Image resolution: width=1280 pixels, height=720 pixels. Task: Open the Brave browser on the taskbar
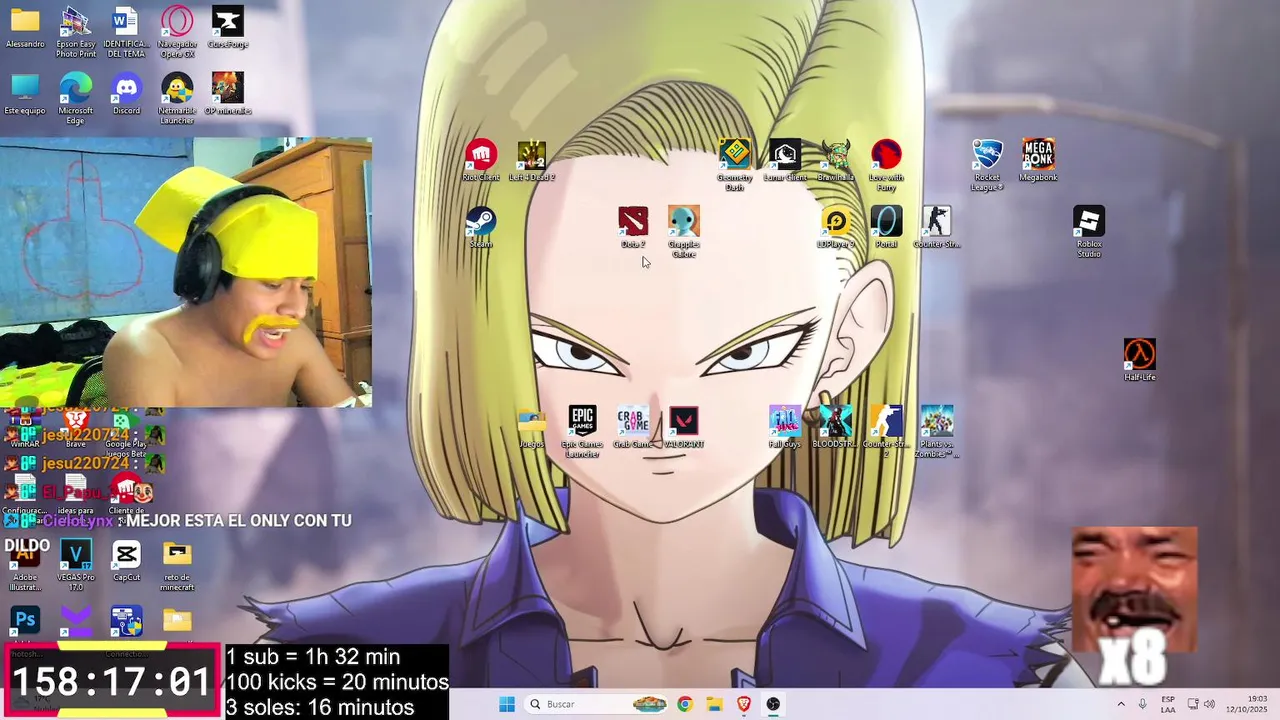[744, 704]
